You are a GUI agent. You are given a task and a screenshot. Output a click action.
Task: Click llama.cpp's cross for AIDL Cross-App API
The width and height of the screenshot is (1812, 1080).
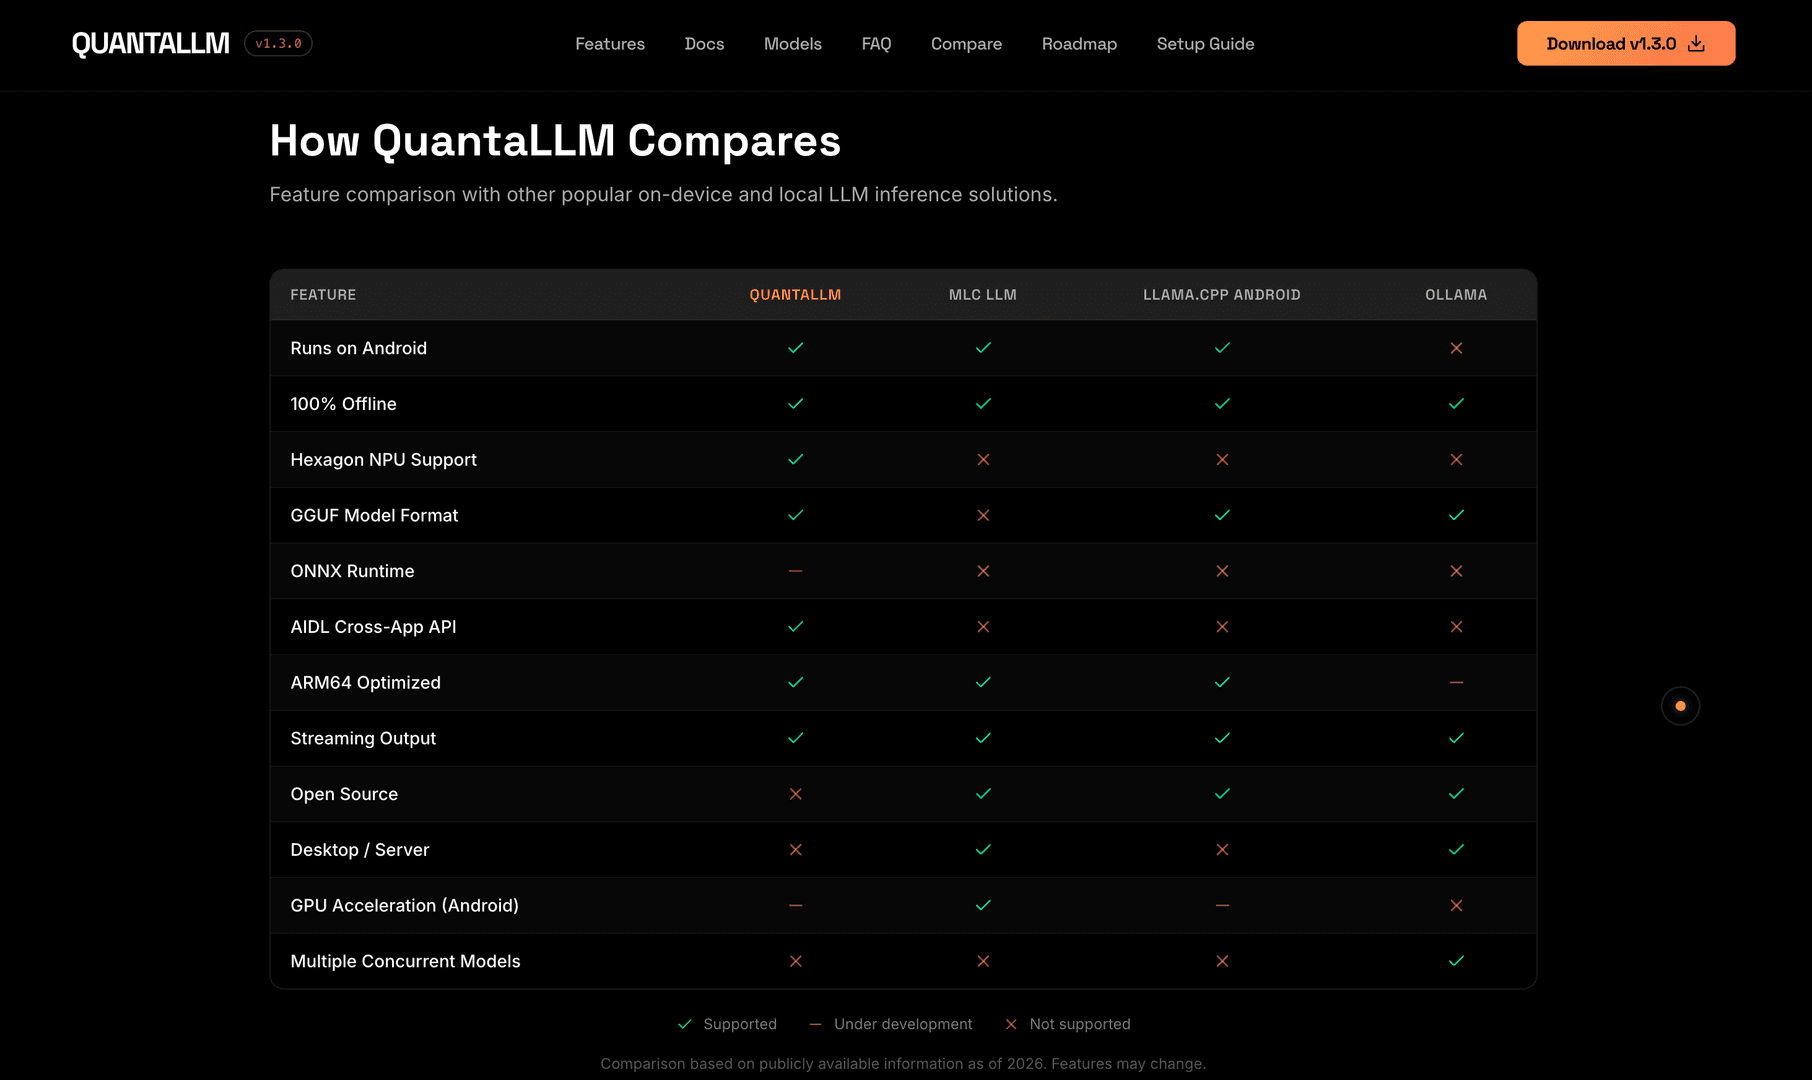click(x=1222, y=627)
